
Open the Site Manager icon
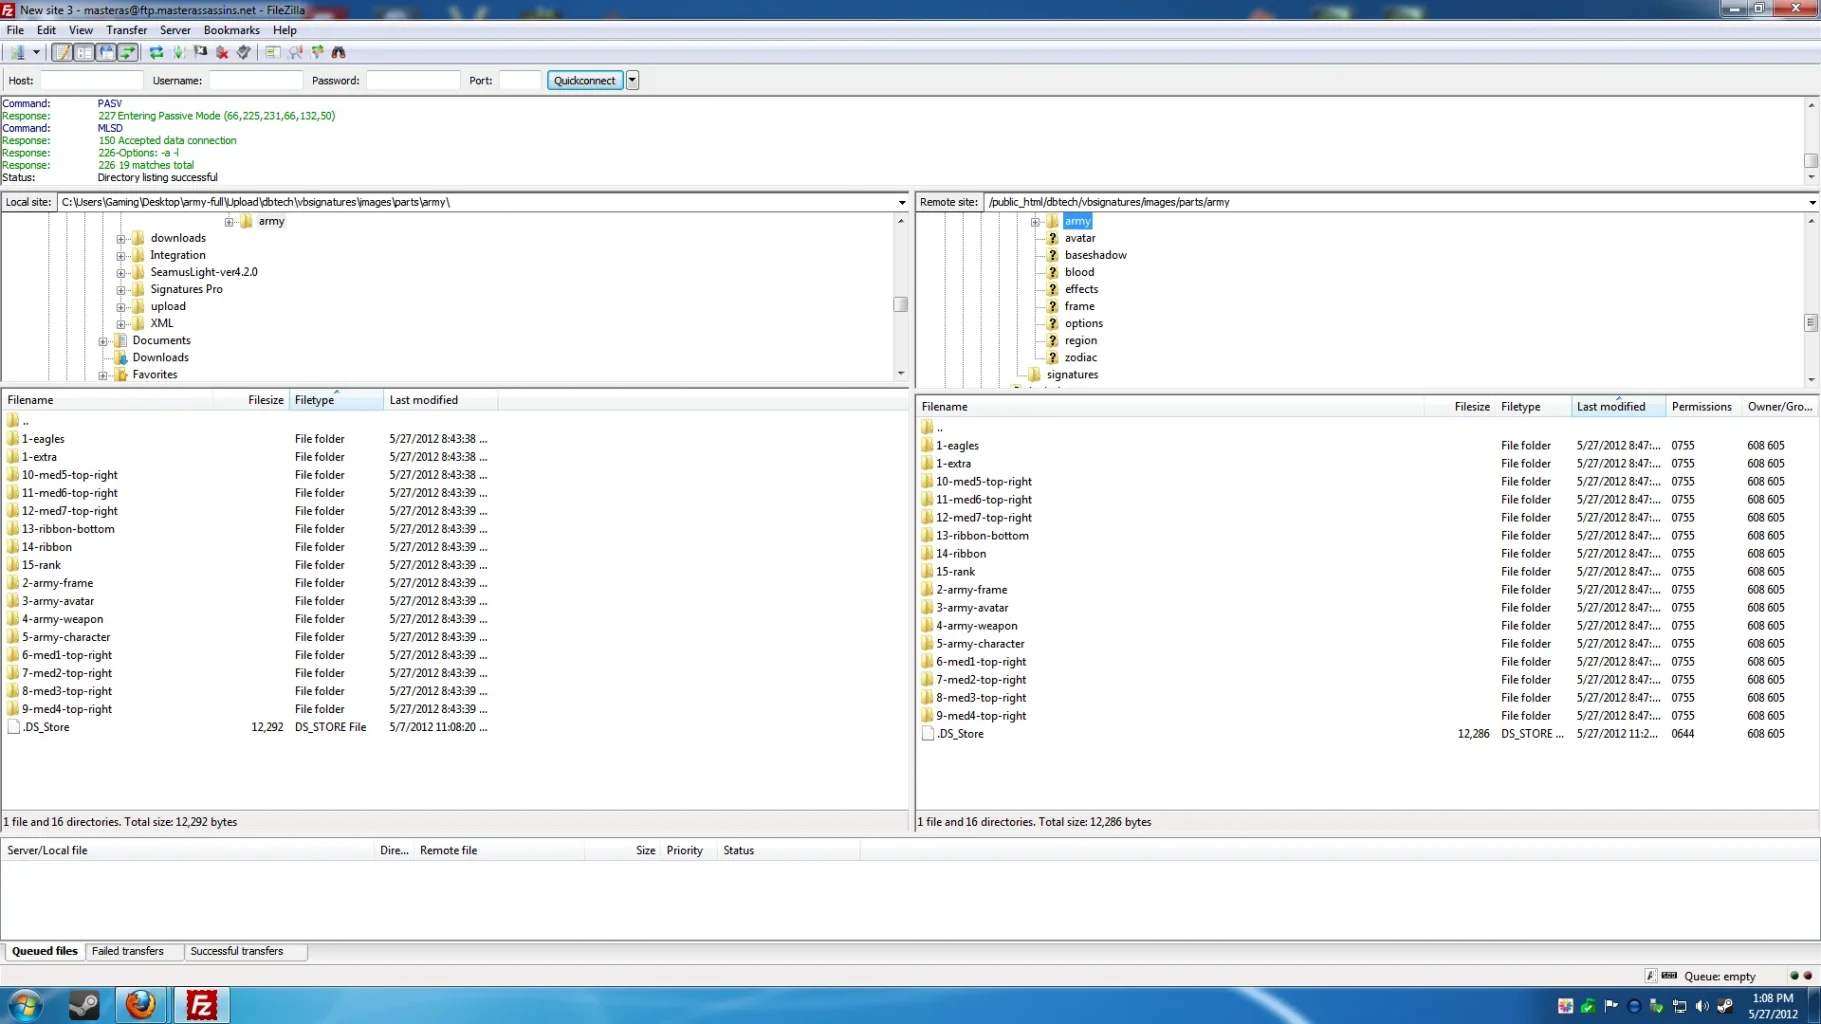coord(17,52)
